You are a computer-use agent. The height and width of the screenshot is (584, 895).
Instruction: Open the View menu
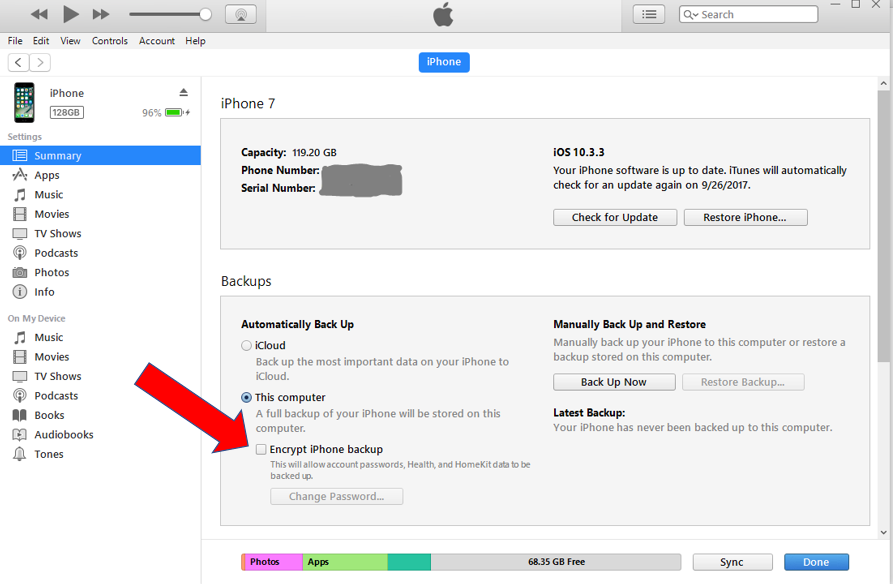click(x=70, y=41)
